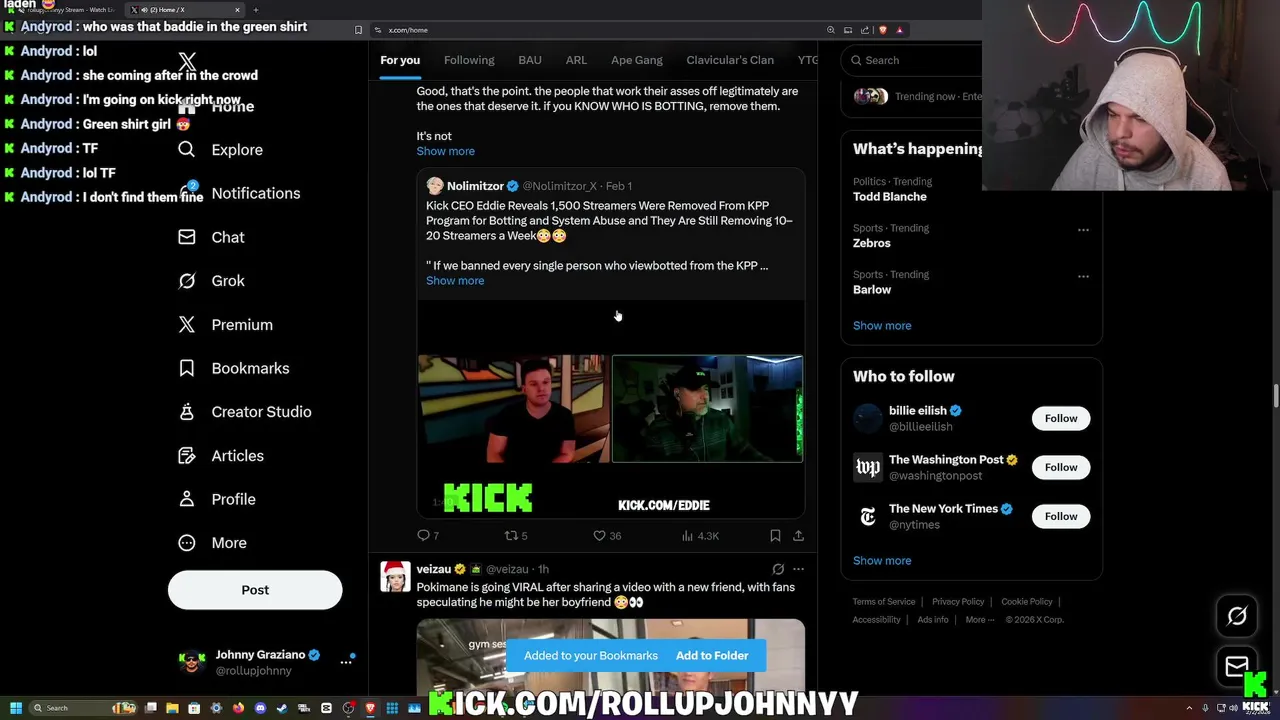The height and width of the screenshot is (720, 1280).
Task: Click reply icon on Nolimitzor post
Action: pos(423,536)
